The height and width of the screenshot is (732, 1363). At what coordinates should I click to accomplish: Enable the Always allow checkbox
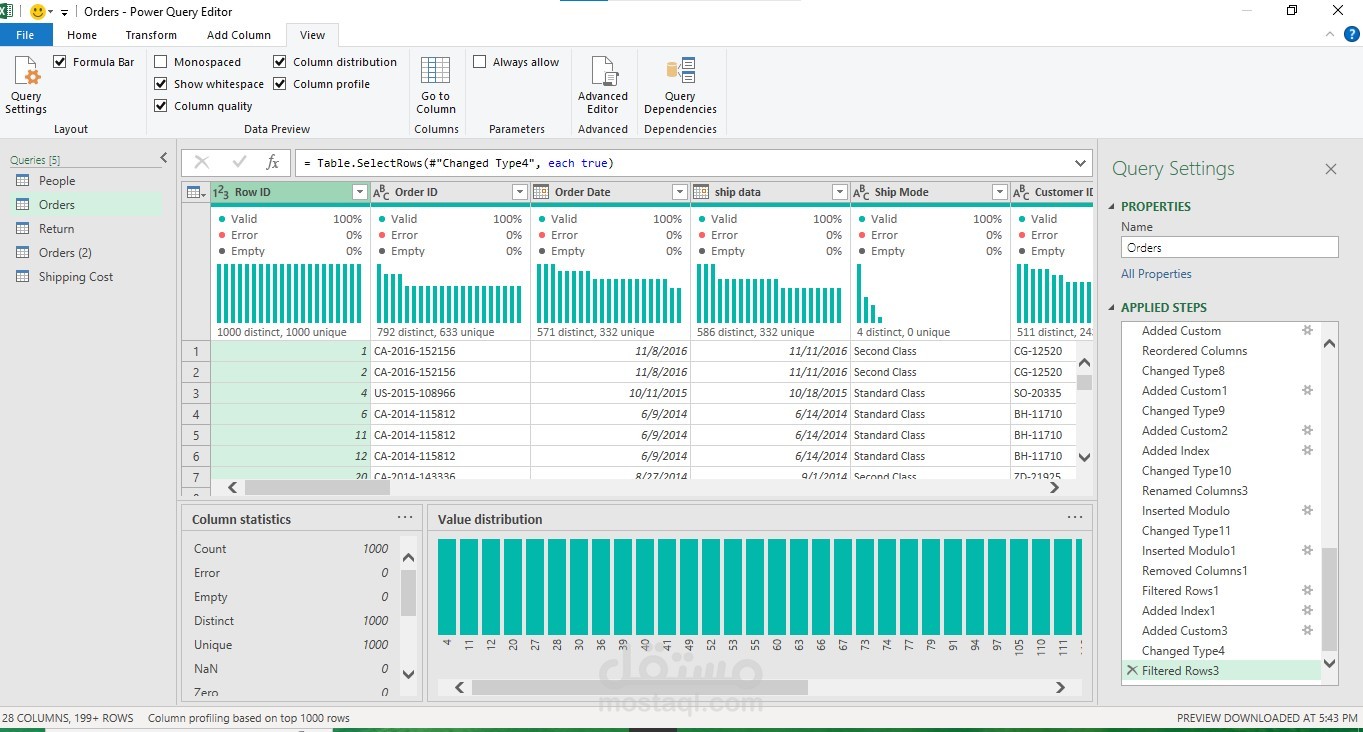click(x=480, y=62)
